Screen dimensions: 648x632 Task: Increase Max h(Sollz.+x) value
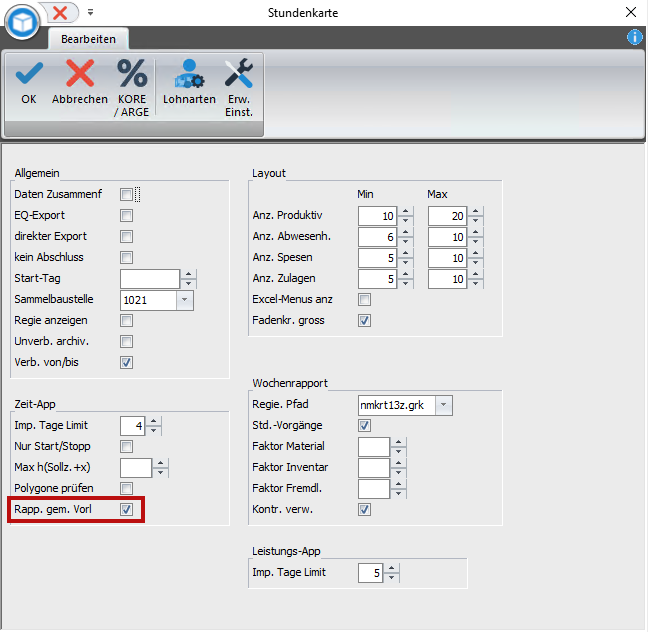click(160, 463)
